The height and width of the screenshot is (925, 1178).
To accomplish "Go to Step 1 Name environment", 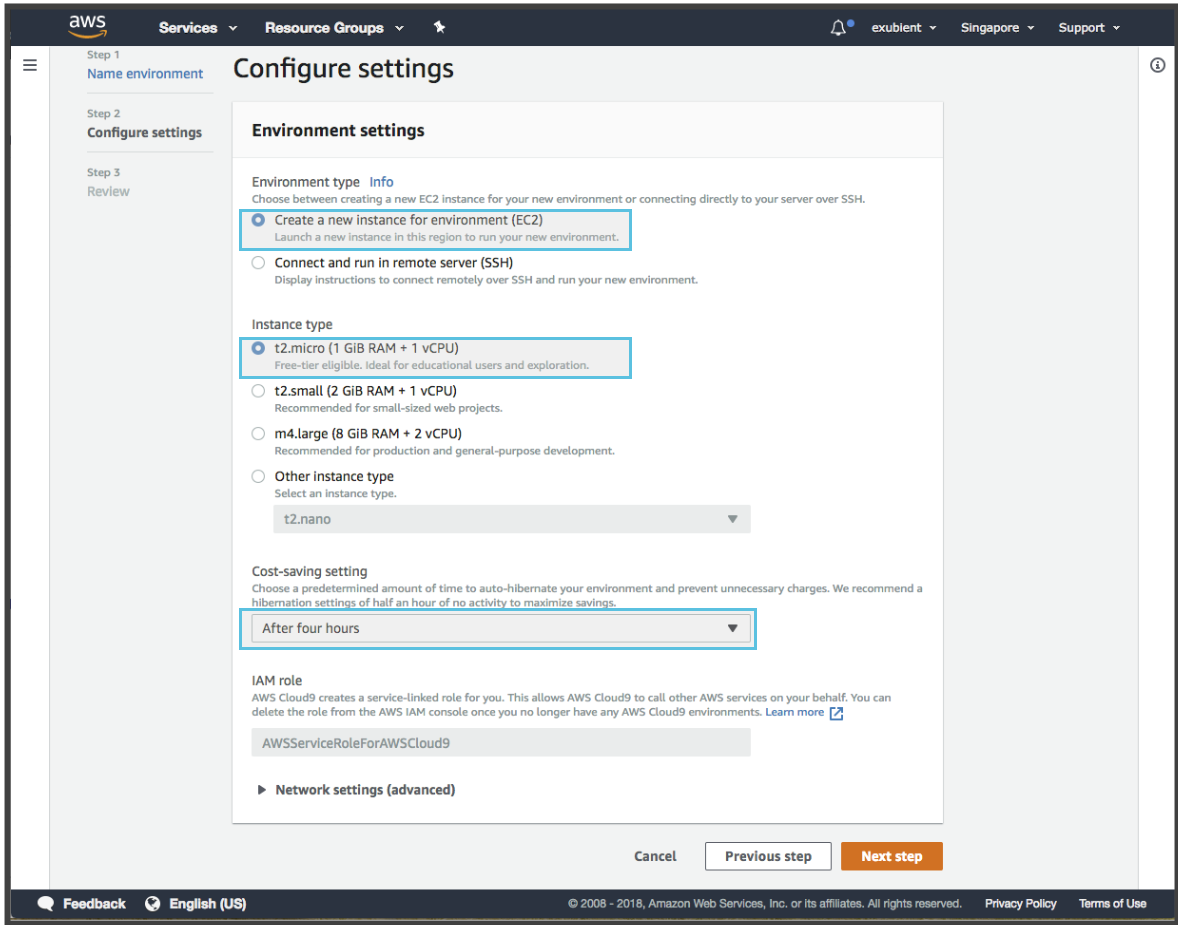I will (x=145, y=74).
